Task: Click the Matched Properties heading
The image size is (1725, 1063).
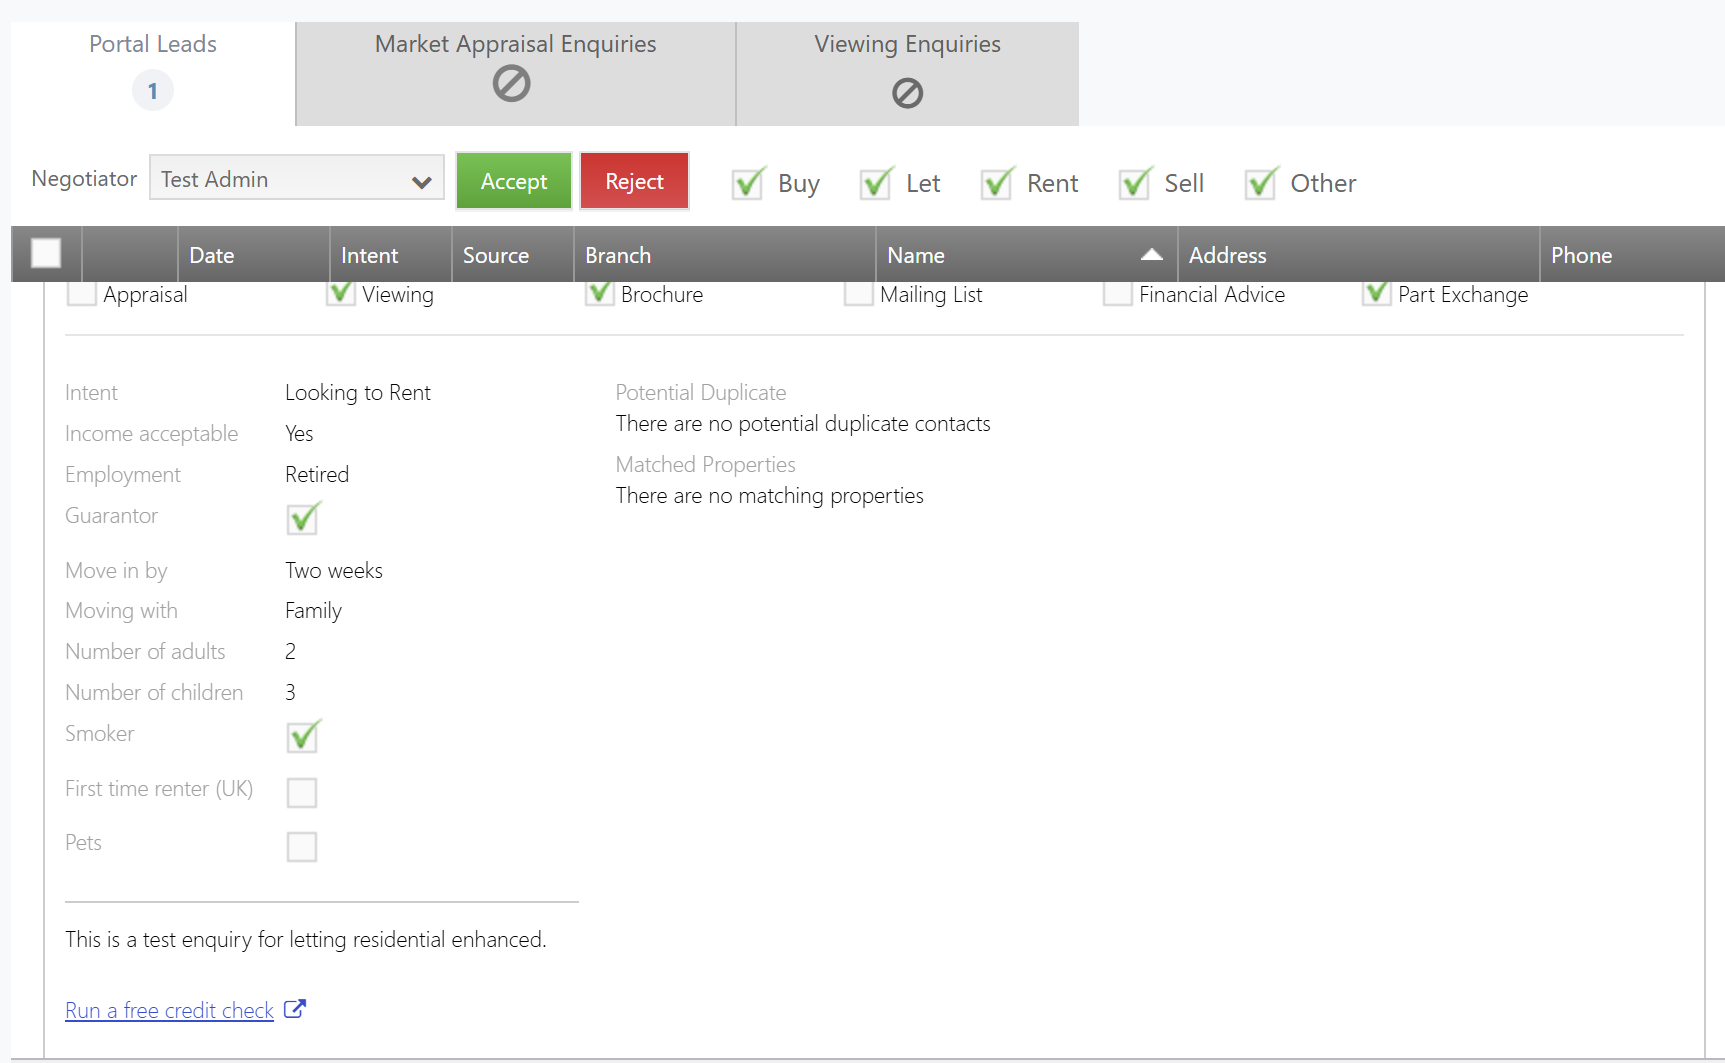Action: click(706, 464)
